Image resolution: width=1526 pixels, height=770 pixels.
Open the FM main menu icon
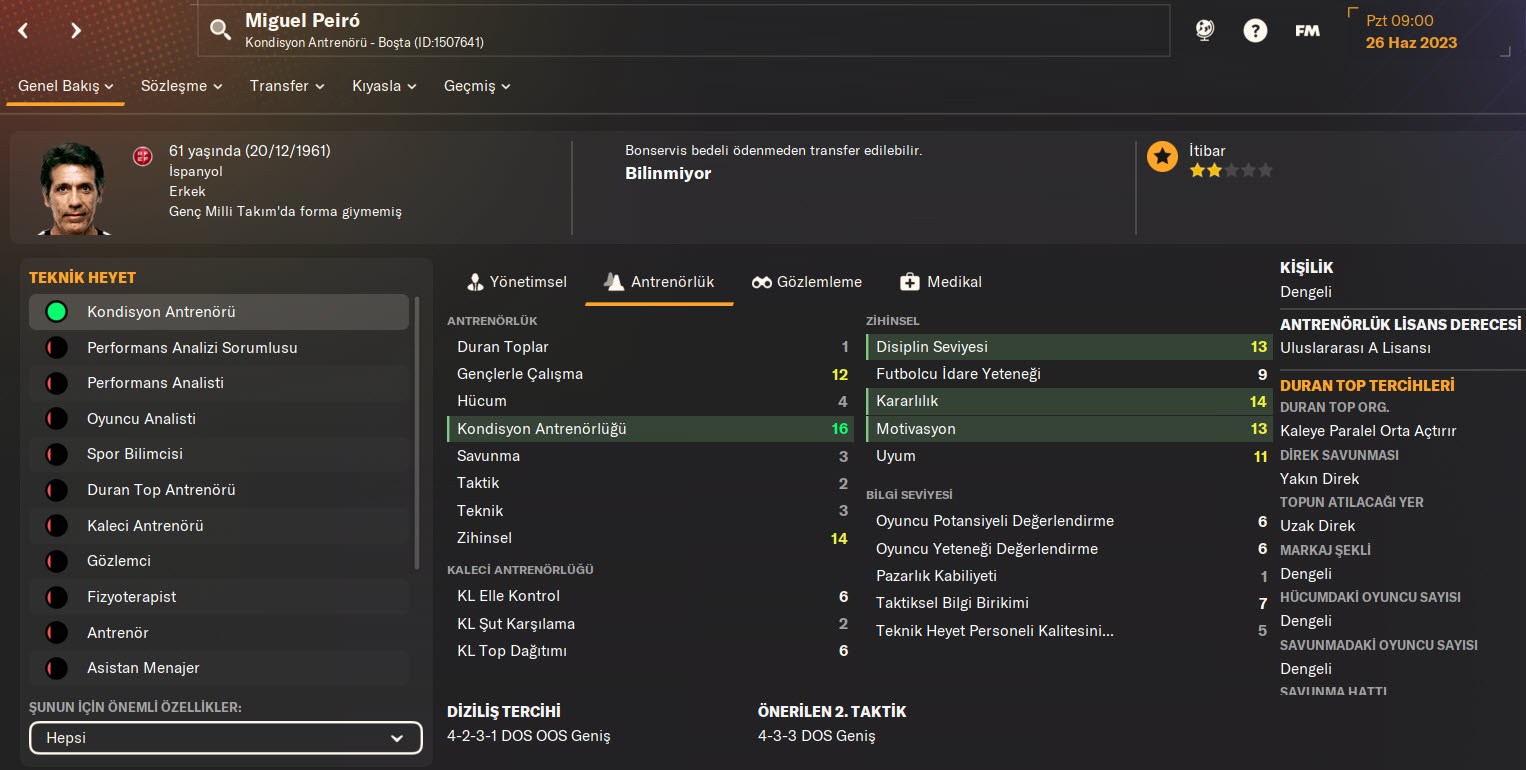pyautogui.click(x=1307, y=31)
